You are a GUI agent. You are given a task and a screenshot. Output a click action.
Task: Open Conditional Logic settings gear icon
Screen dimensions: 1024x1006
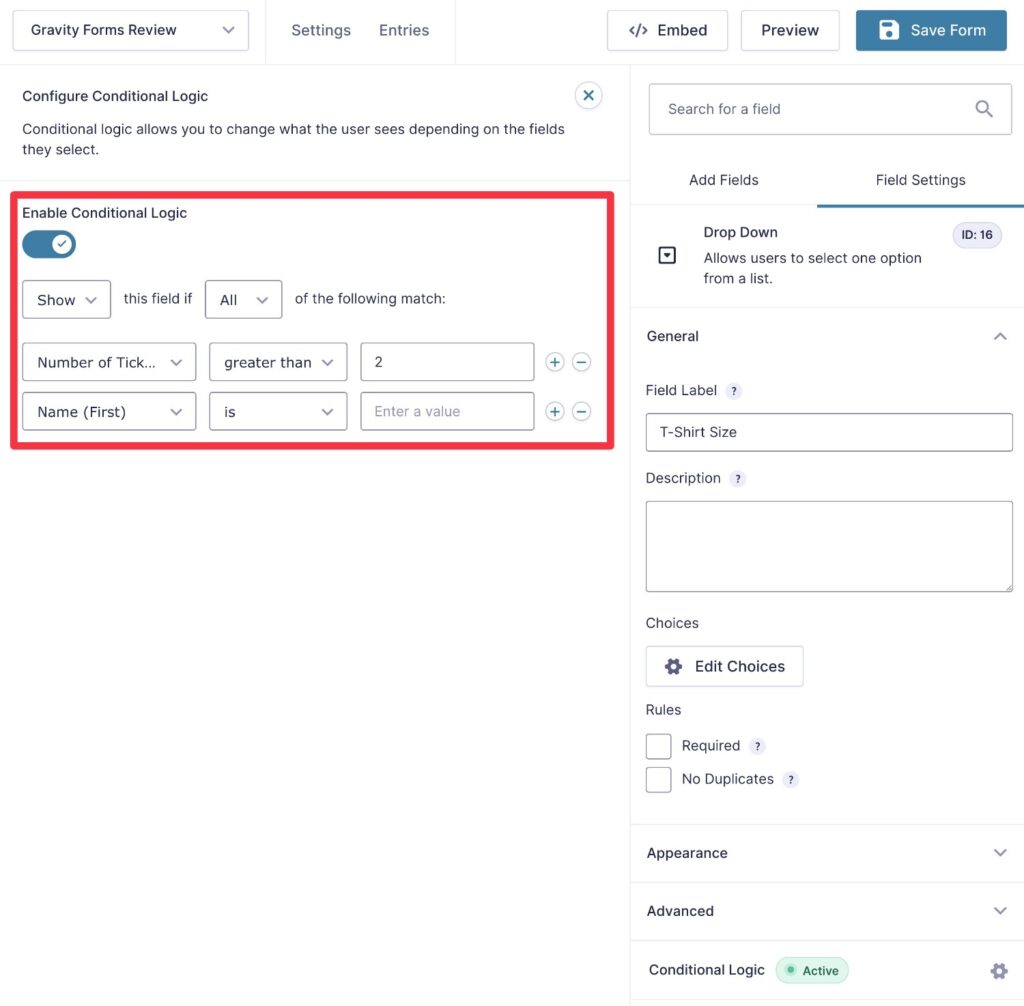point(998,970)
